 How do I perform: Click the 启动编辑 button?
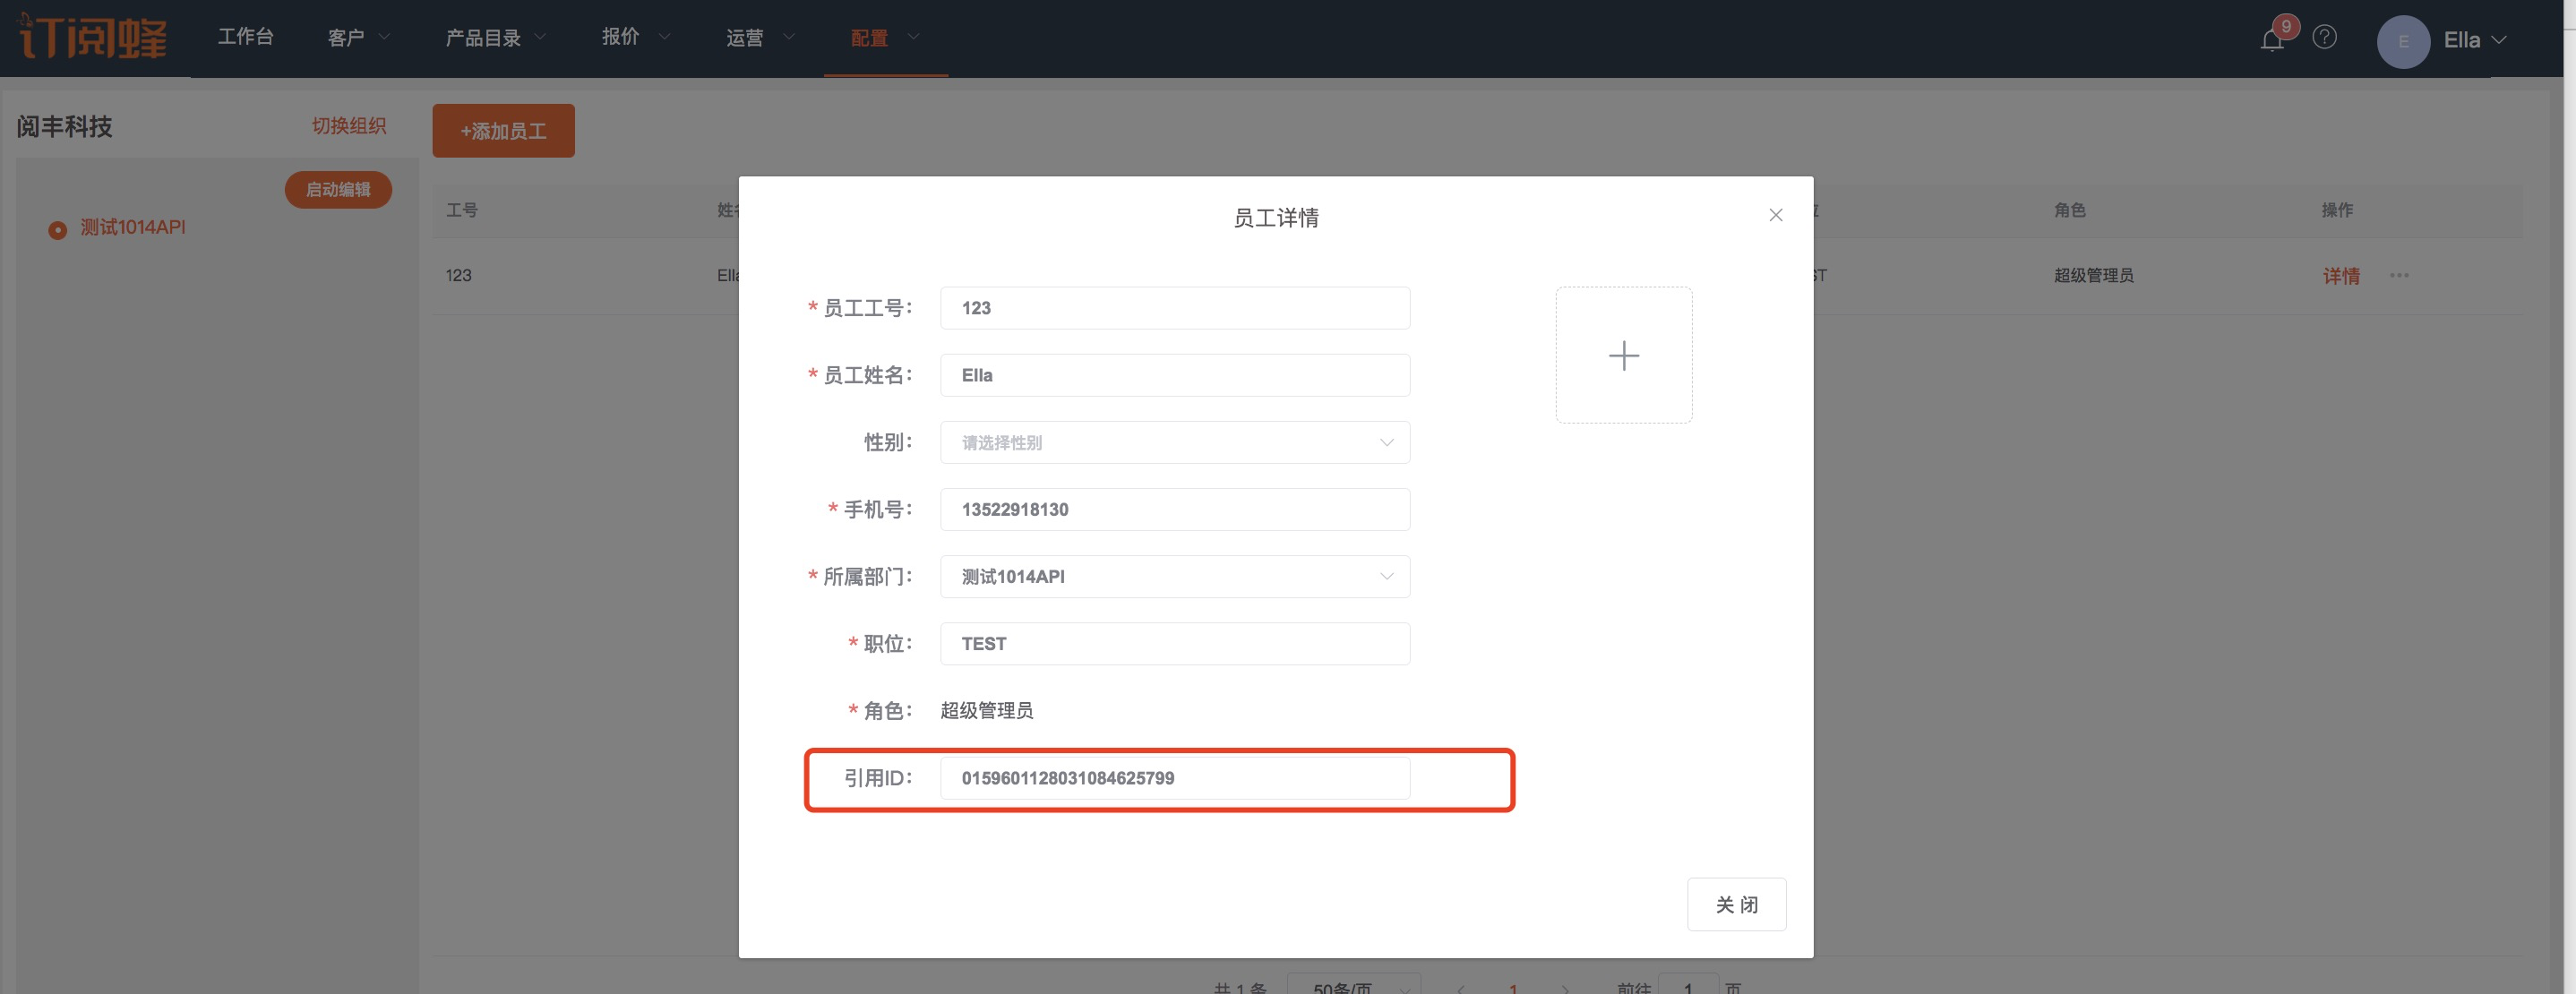[338, 190]
